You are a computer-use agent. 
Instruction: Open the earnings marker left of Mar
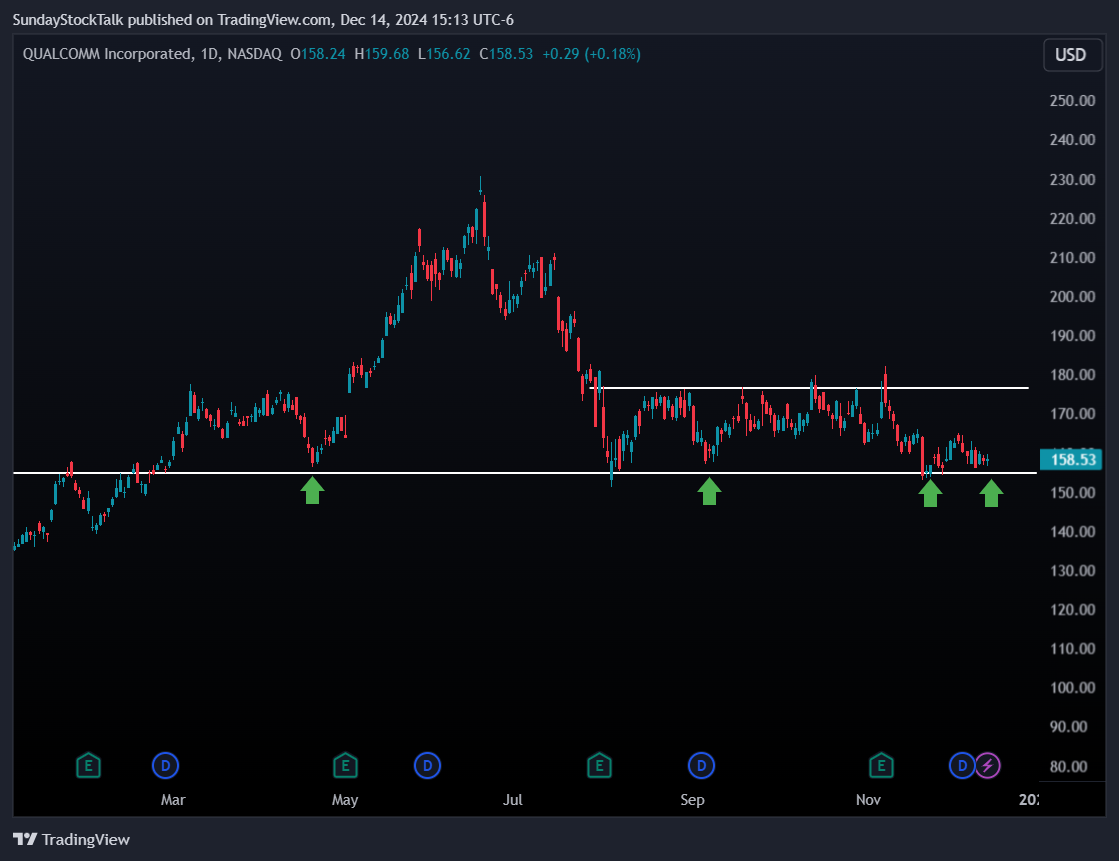88,766
